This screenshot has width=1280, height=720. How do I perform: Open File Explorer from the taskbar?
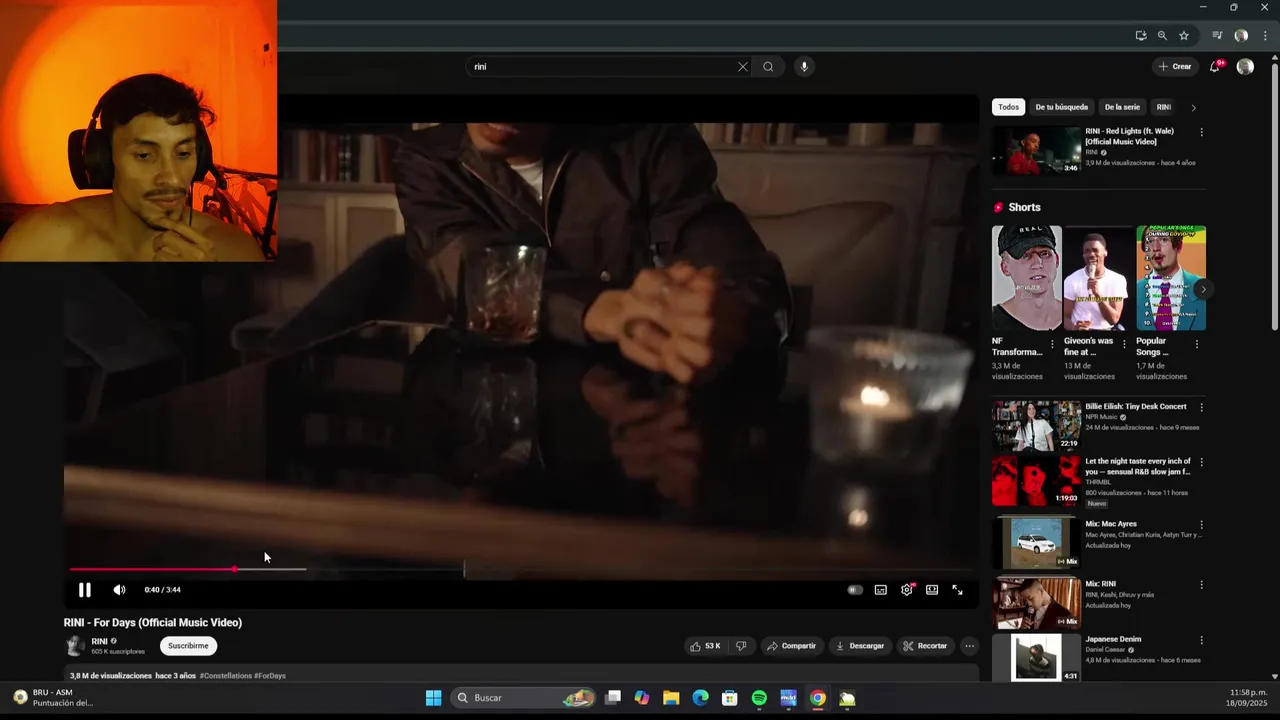(671, 698)
